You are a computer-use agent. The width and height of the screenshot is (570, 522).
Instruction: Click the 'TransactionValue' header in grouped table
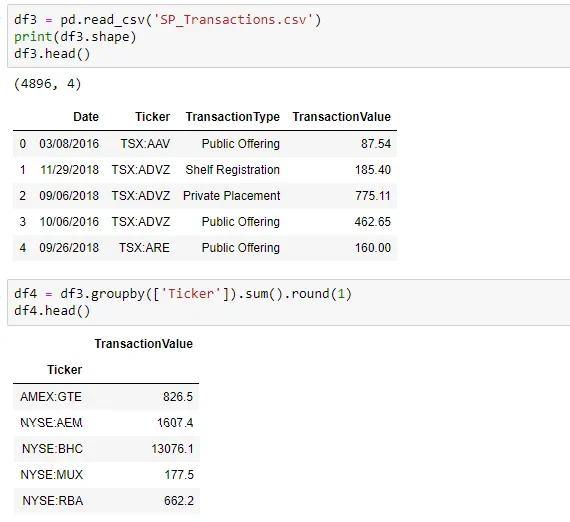144,344
